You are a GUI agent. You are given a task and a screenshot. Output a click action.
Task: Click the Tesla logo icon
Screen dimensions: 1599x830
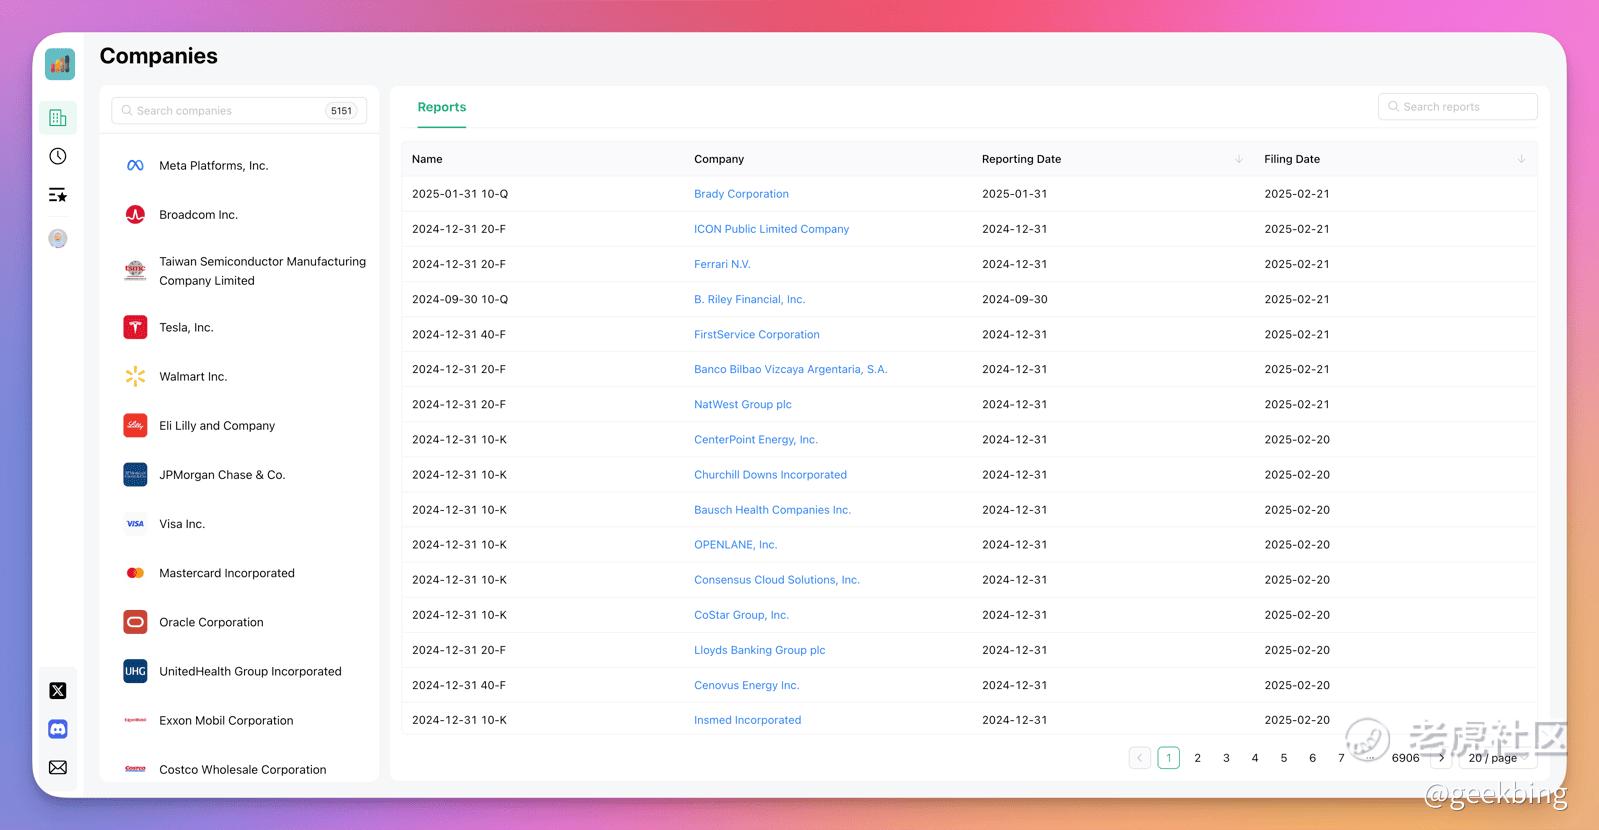click(x=135, y=327)
